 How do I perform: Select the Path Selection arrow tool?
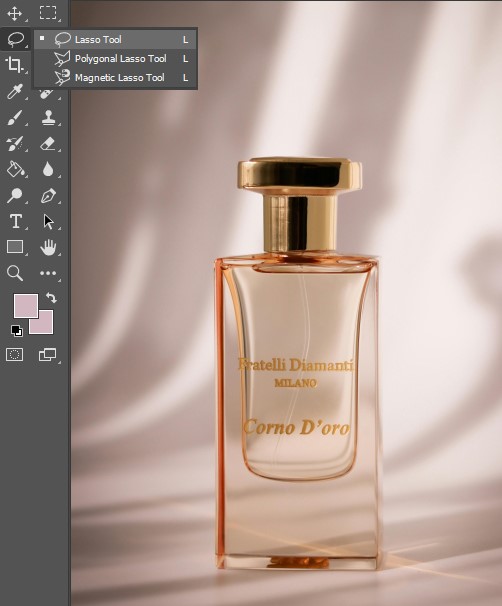(x=48, y=221)
